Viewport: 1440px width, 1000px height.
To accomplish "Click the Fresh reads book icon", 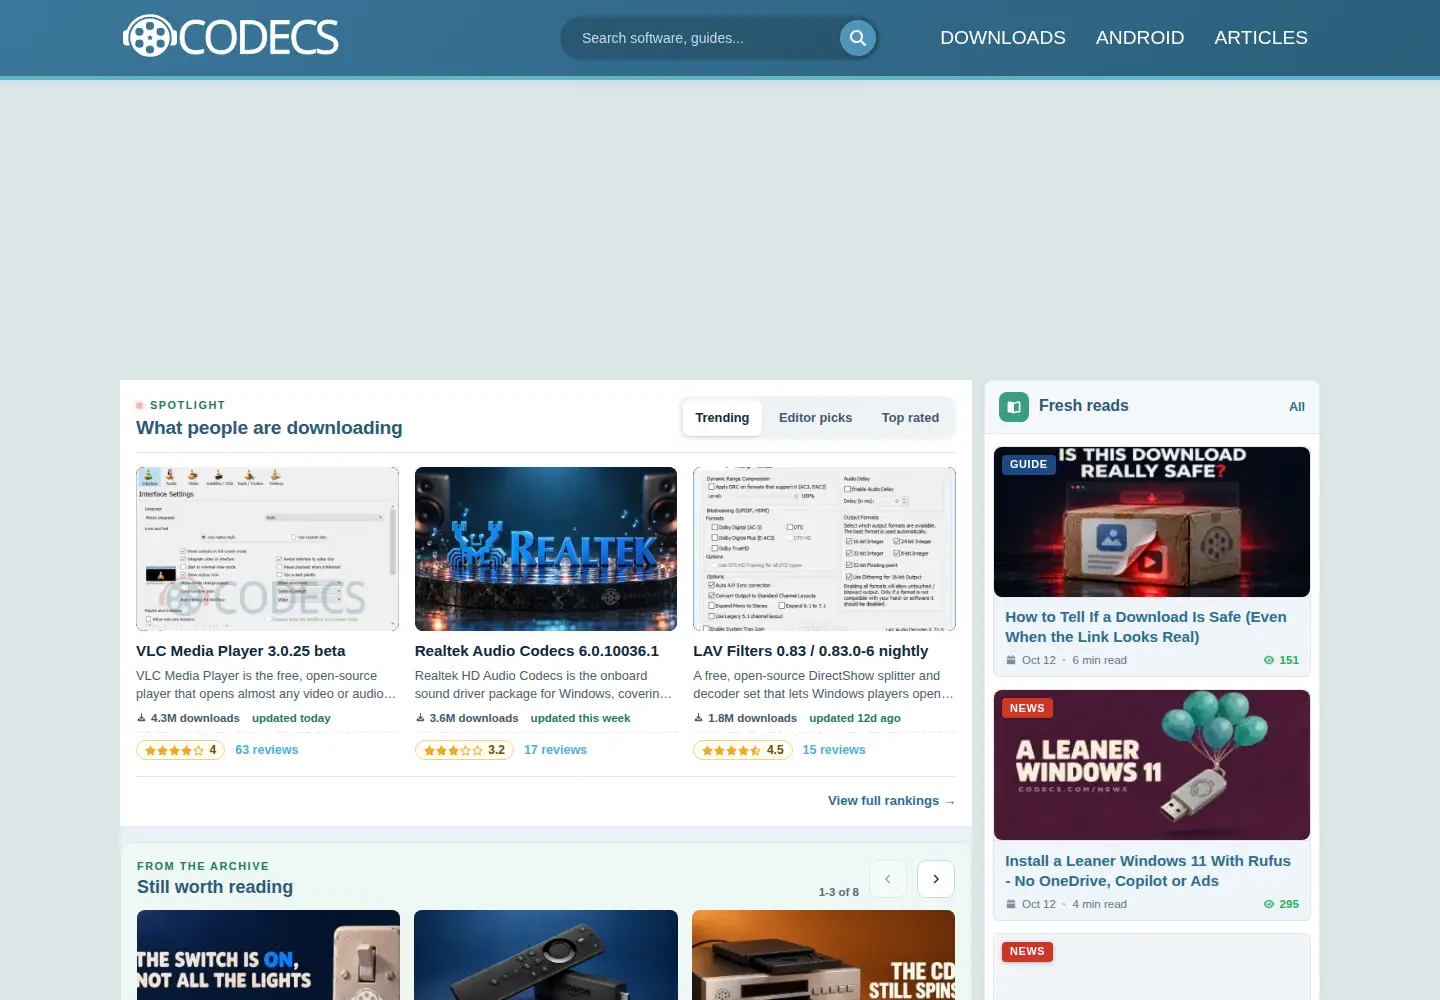I will pos(1014,406).
